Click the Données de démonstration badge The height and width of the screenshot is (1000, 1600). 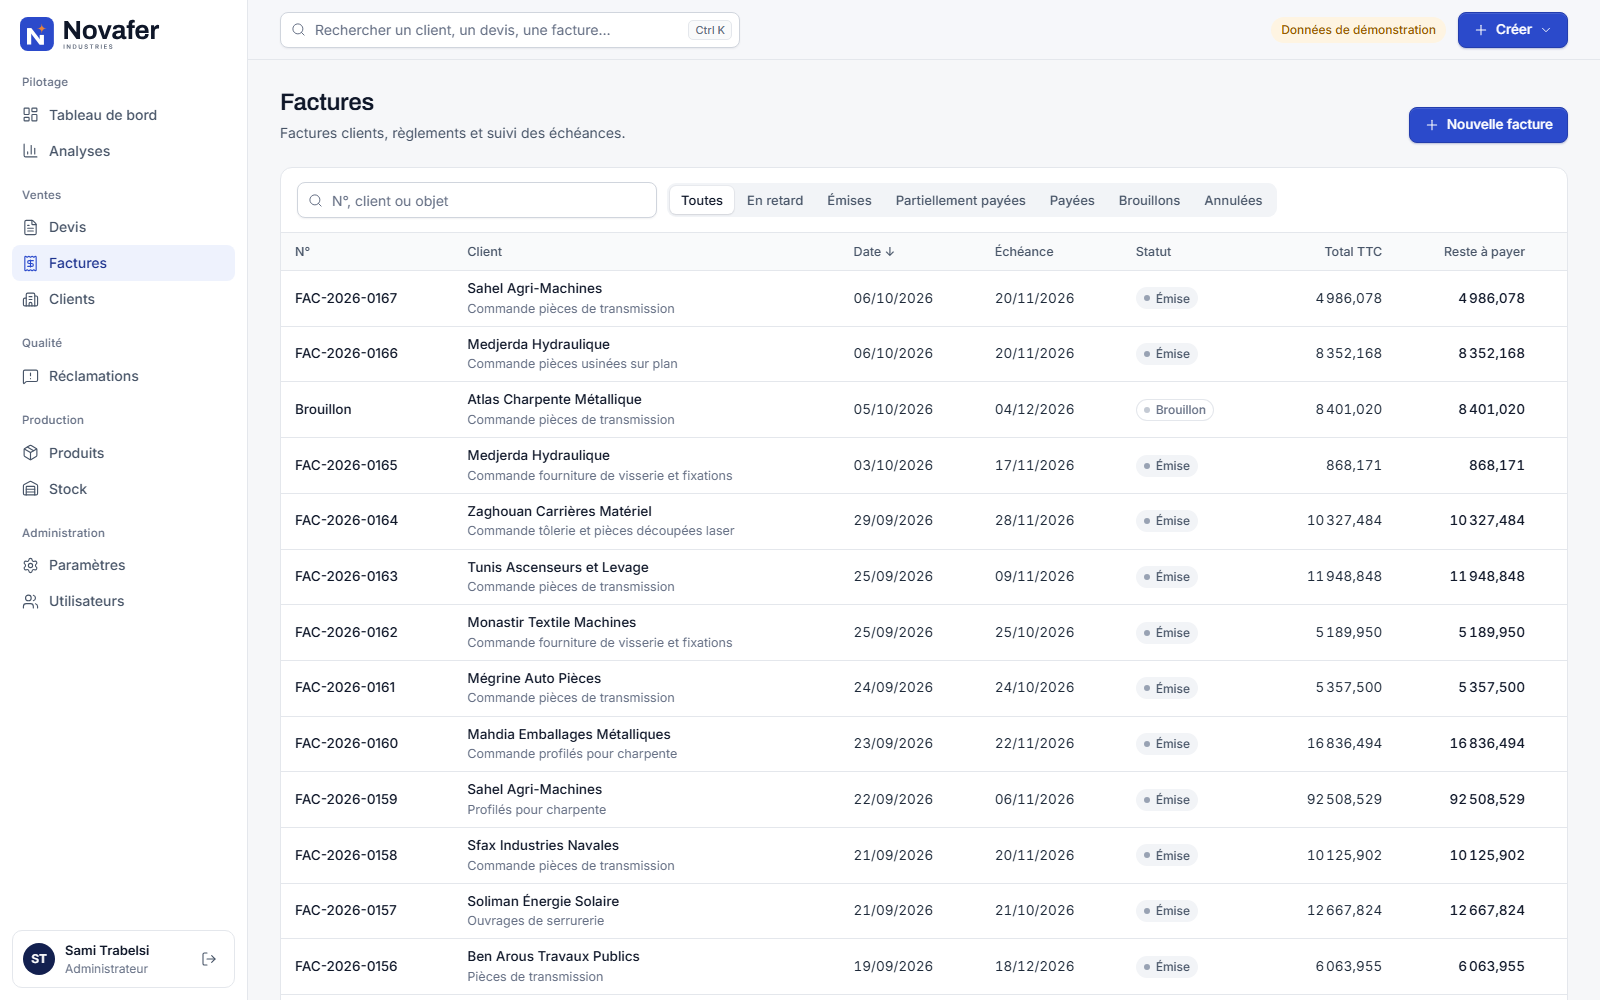point(1358,30)
